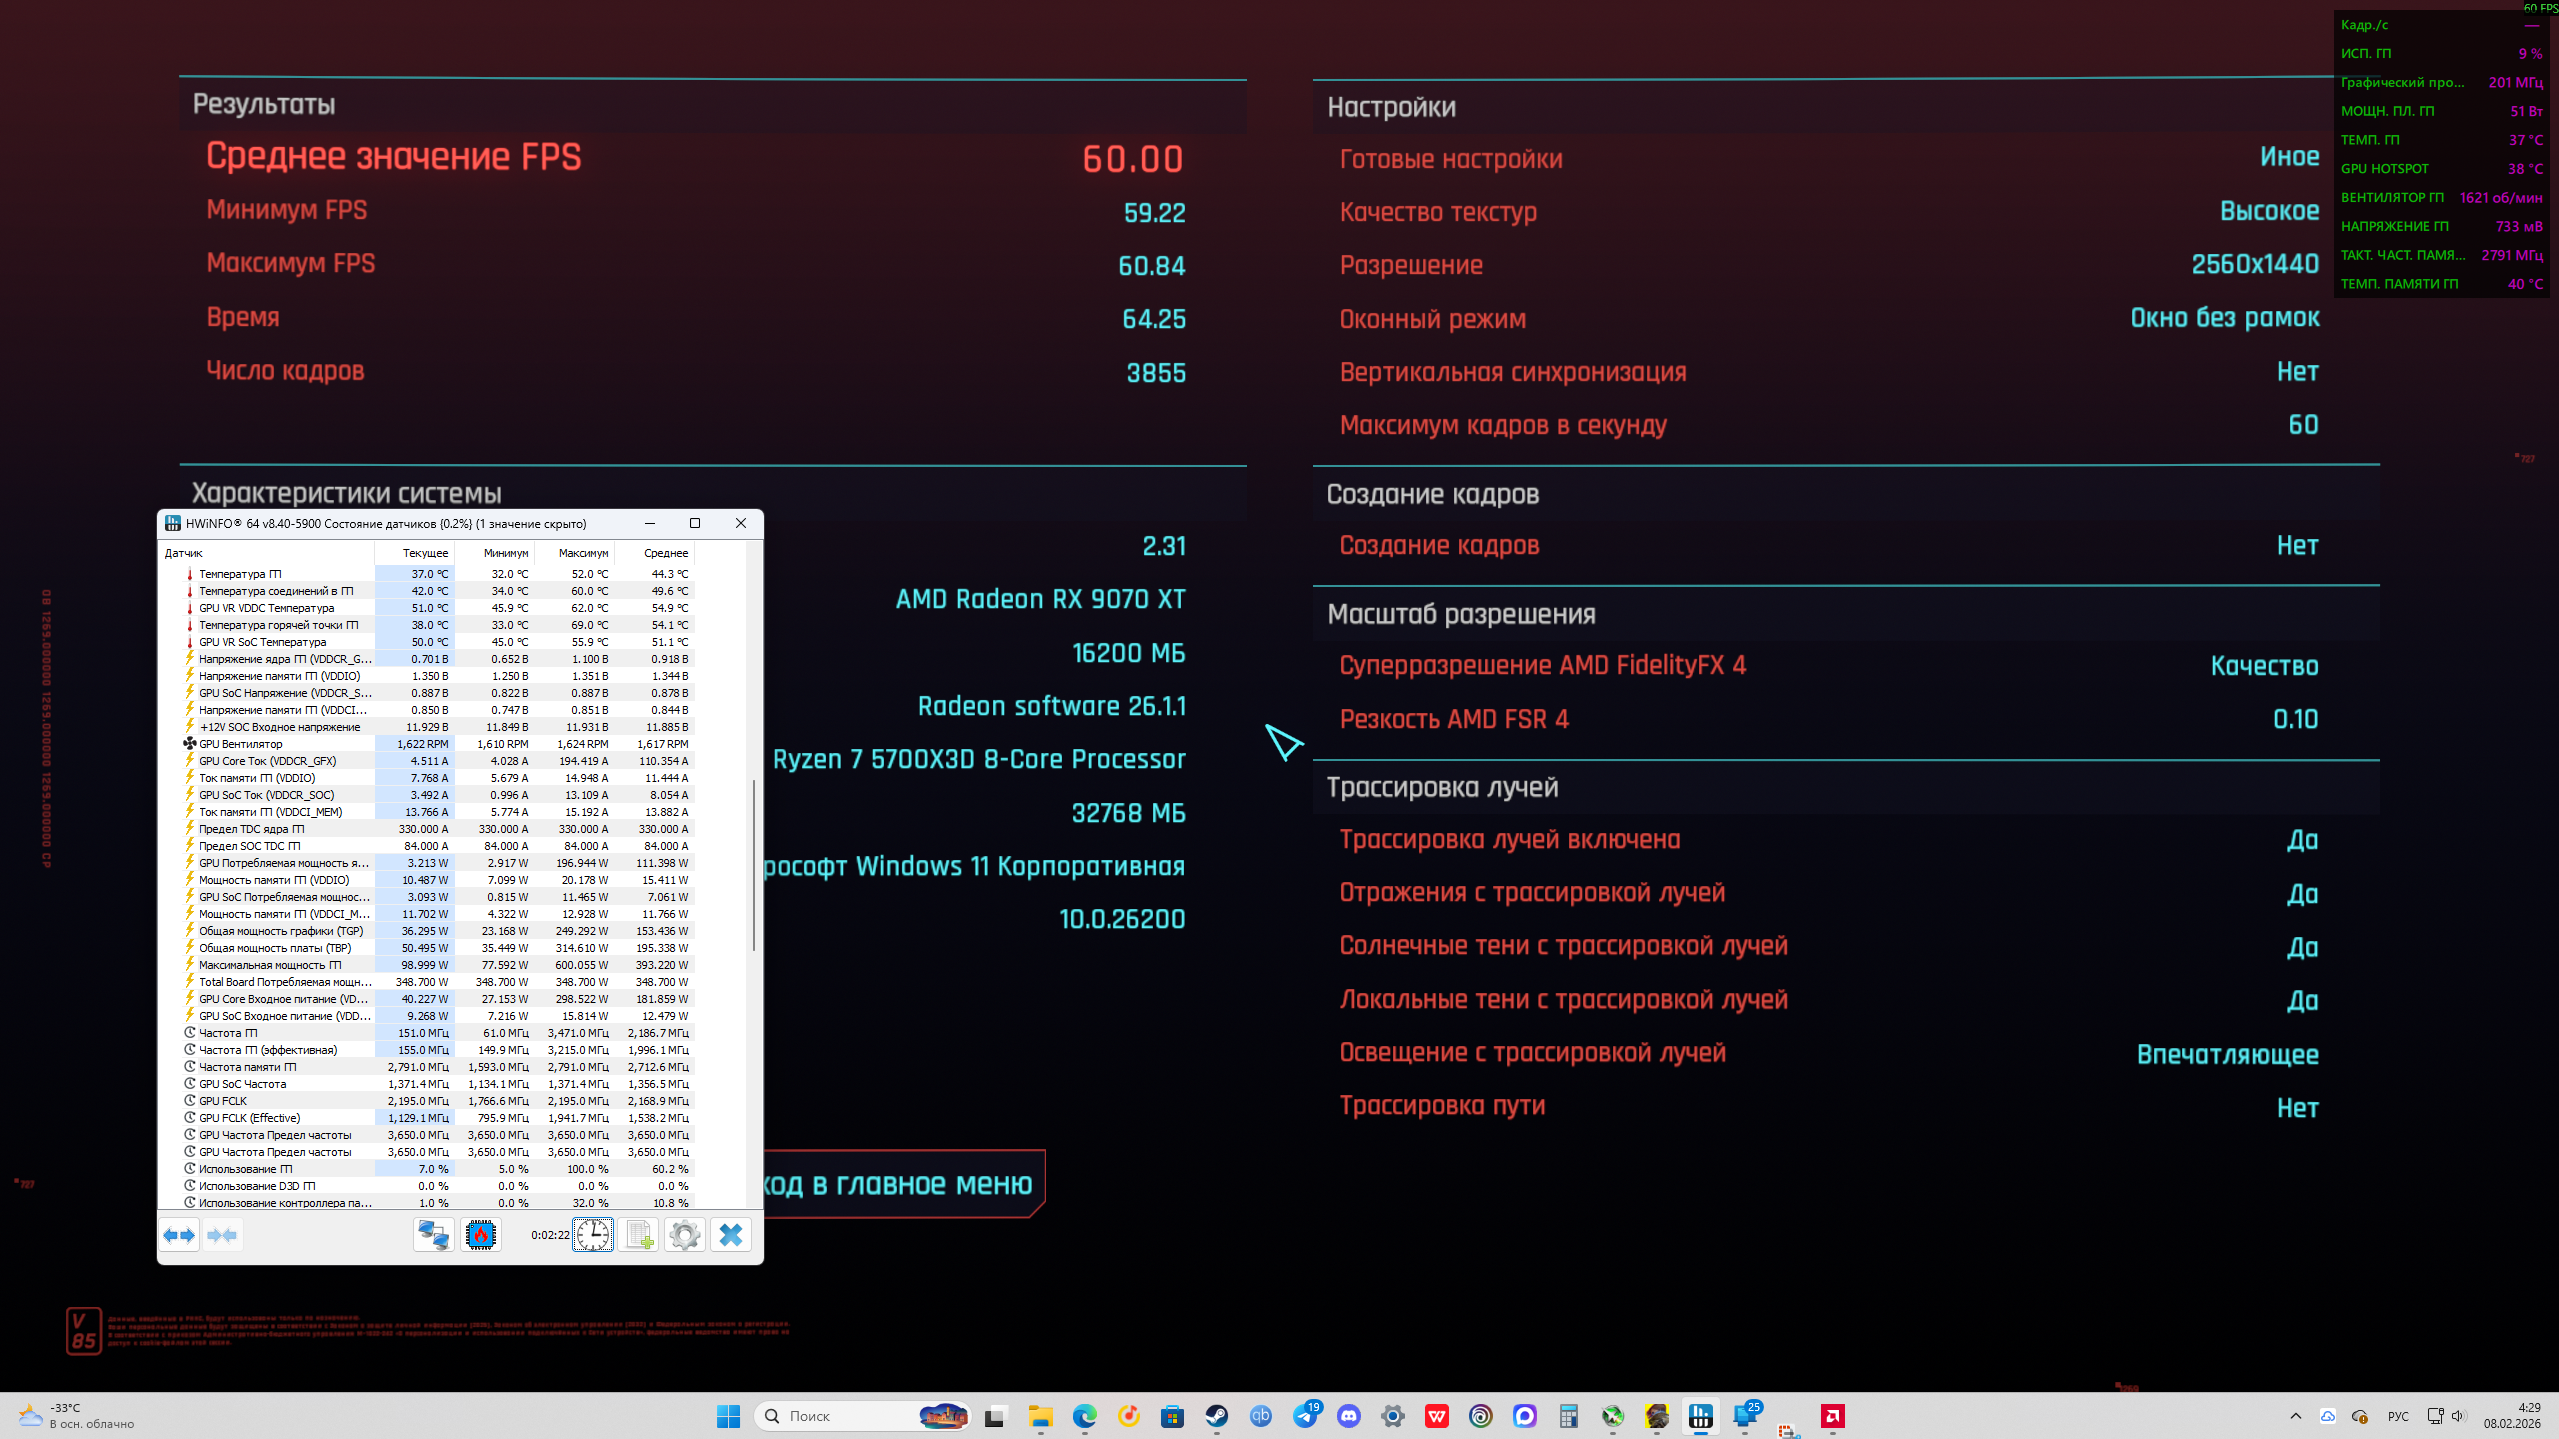Show hidden system tray icons chevron
This screenshot has height=1439, width=2559.
tap(2296, 1416)
